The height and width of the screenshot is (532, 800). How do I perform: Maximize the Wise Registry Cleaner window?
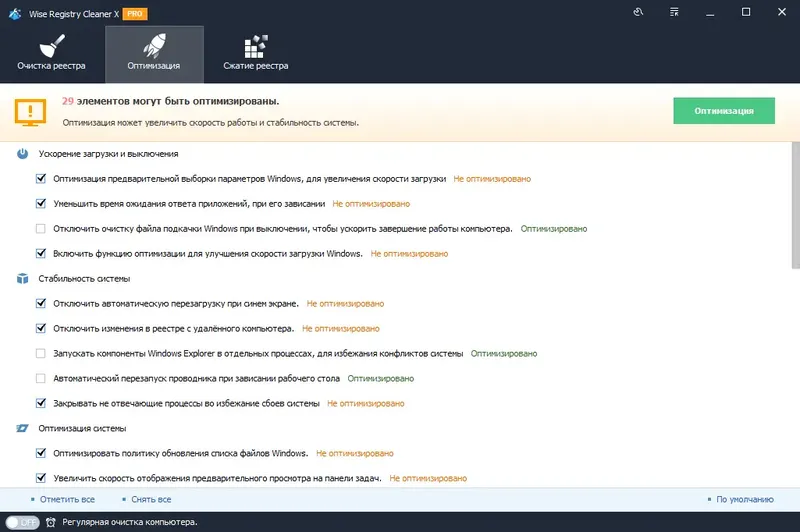tap(745, 12)
